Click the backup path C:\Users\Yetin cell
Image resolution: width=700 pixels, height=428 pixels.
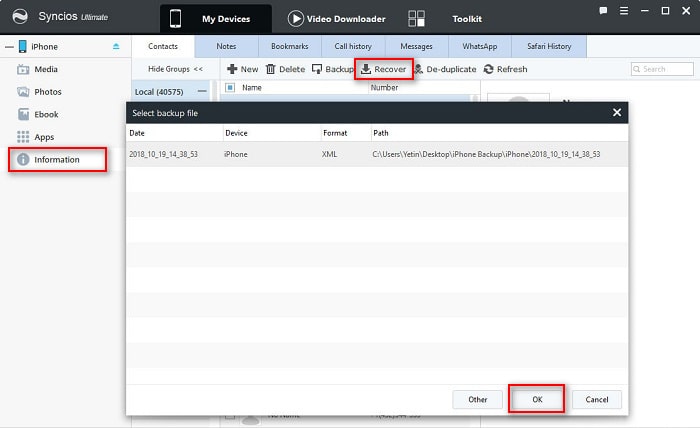pos(486,154)
